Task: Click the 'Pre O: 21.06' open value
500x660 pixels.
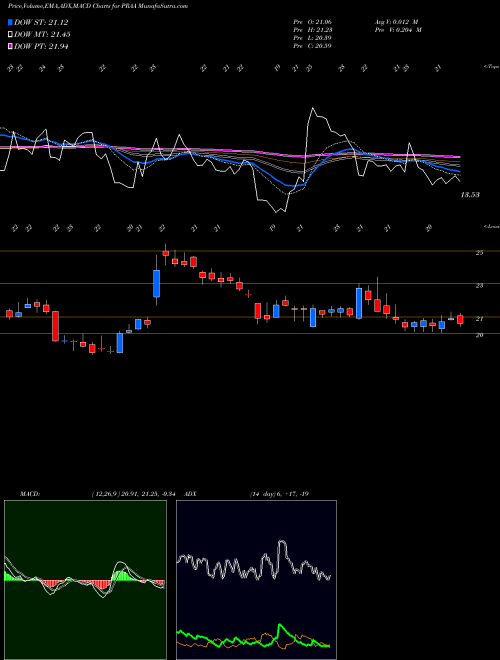Action: tap(312, 22)
